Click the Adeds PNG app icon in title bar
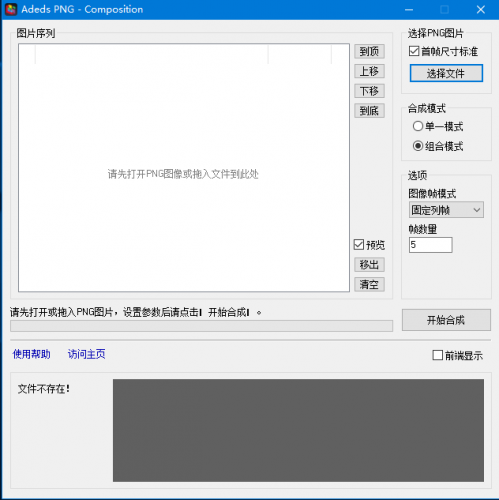The image size is (499, 500). pos(11,9)
